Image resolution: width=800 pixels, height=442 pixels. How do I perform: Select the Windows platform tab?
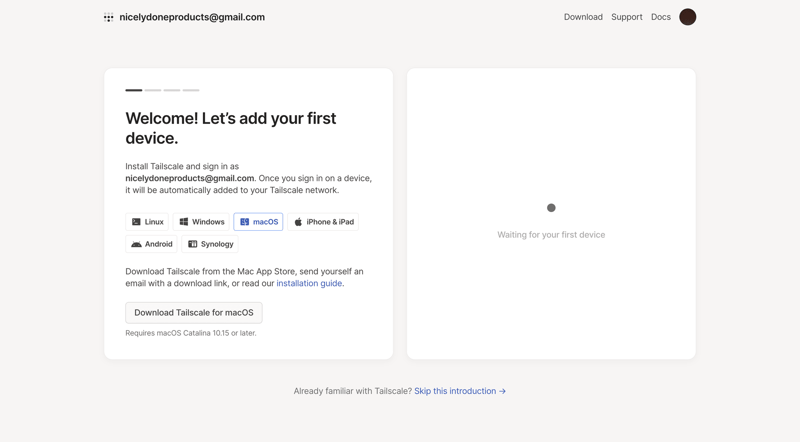(x=202, y=222)
